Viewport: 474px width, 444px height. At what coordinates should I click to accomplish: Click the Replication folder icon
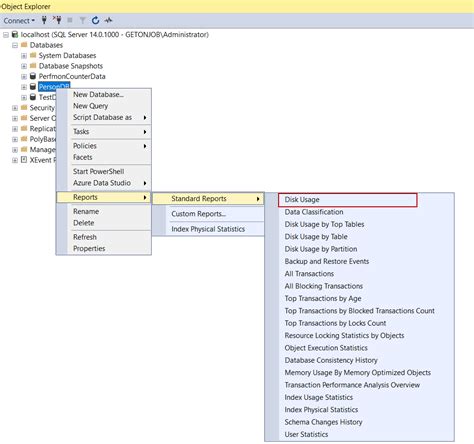(24, 128)
